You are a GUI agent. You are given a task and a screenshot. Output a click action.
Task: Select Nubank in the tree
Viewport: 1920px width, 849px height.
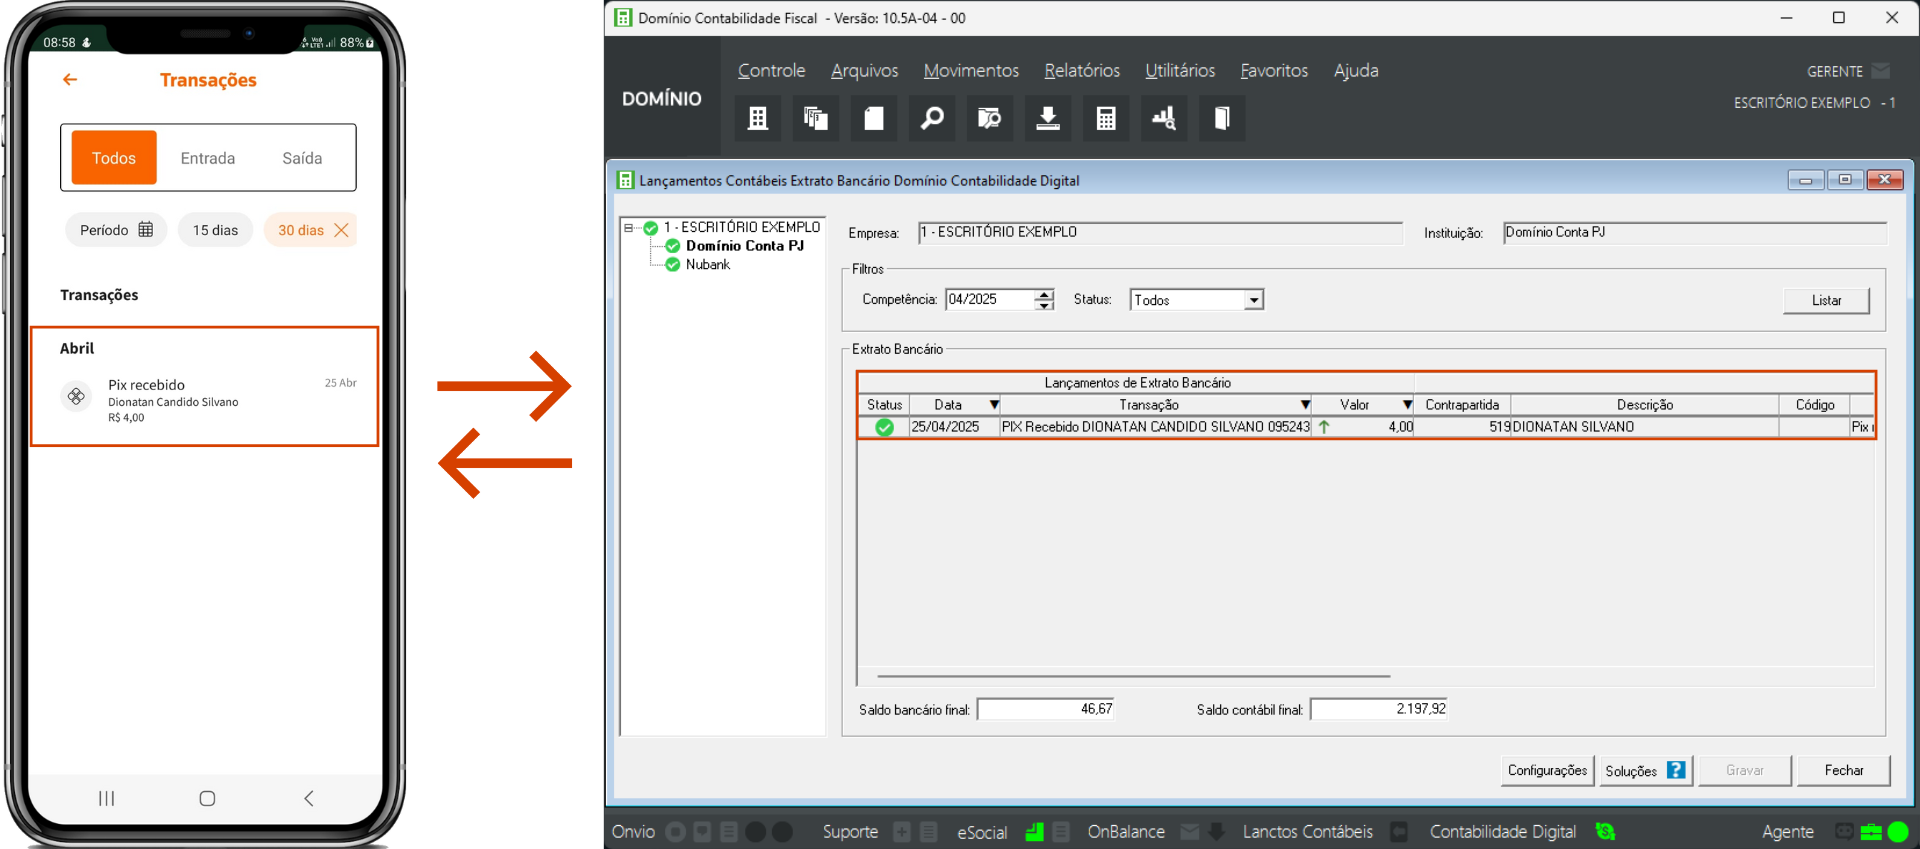tap(707, 265)
